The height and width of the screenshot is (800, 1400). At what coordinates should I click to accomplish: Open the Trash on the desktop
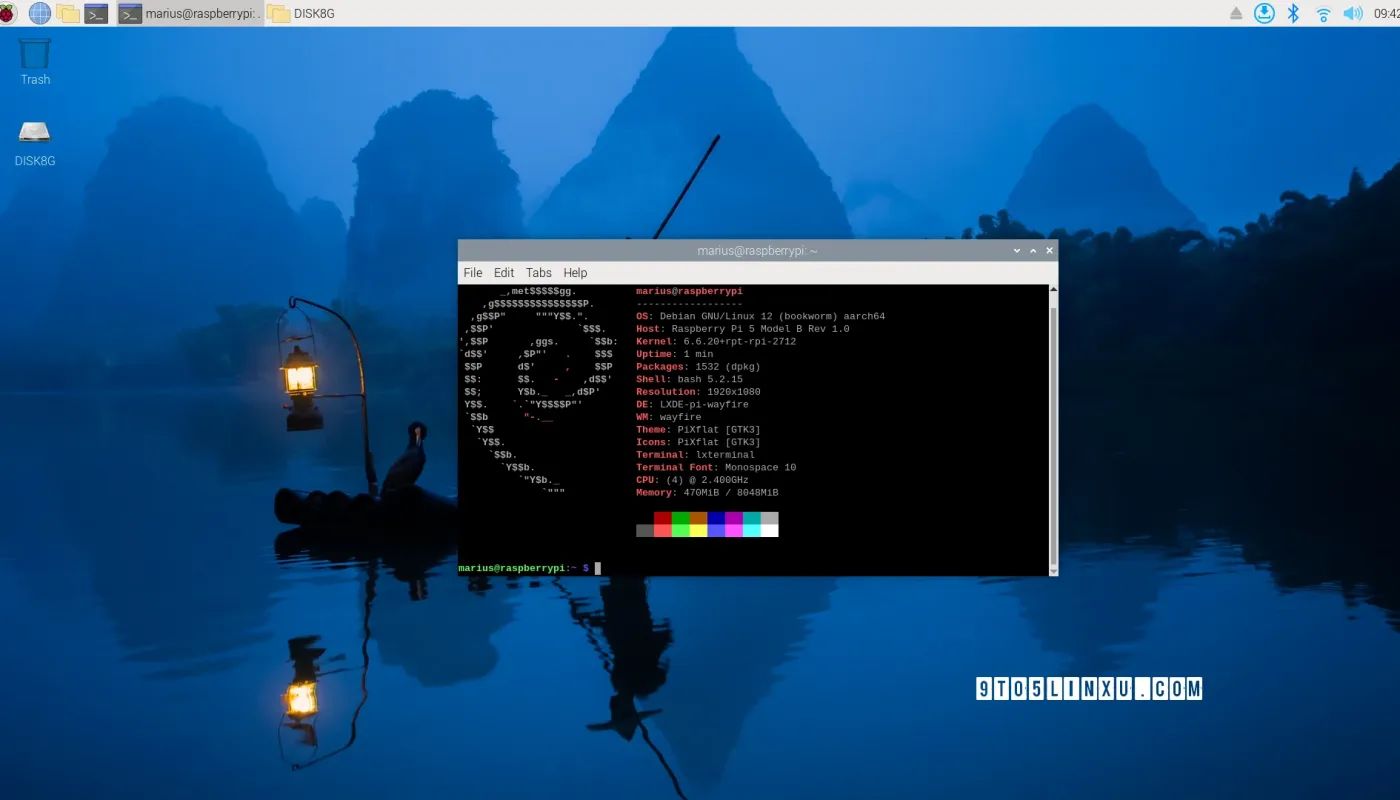click(x=34, y=60)
